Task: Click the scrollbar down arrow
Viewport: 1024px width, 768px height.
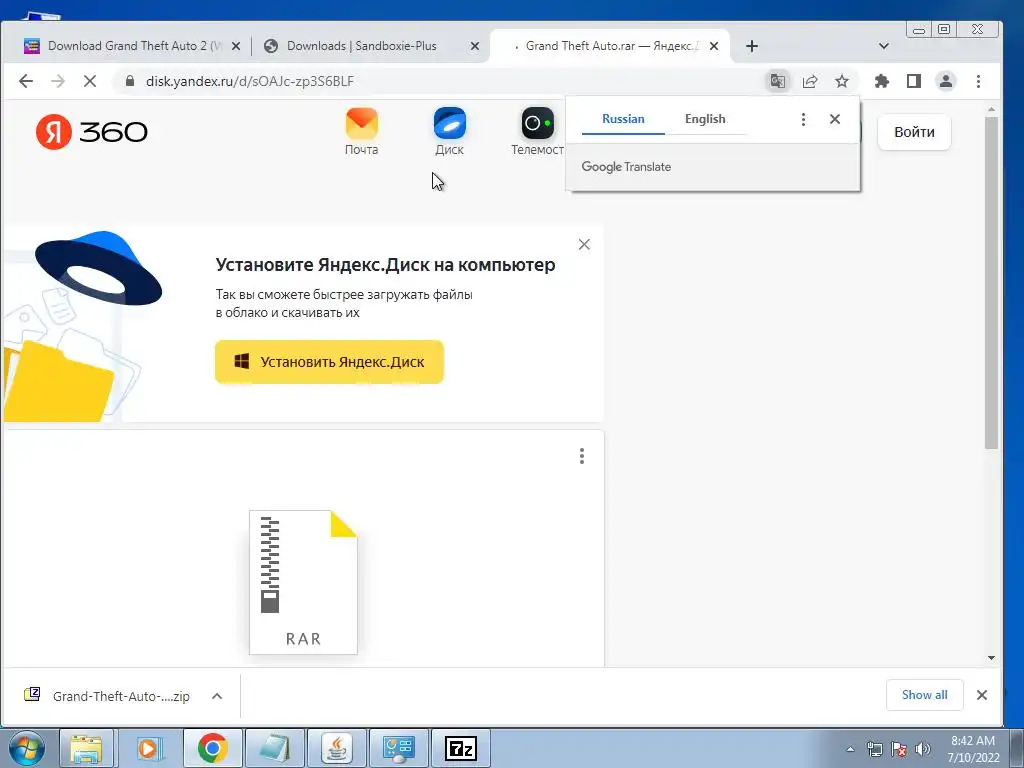Action: coord(991,658)
